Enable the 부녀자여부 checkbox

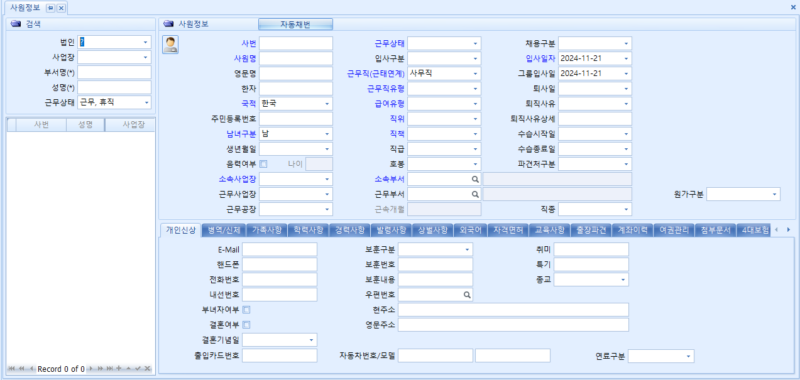pyautogui.click(x=246, y=310)
